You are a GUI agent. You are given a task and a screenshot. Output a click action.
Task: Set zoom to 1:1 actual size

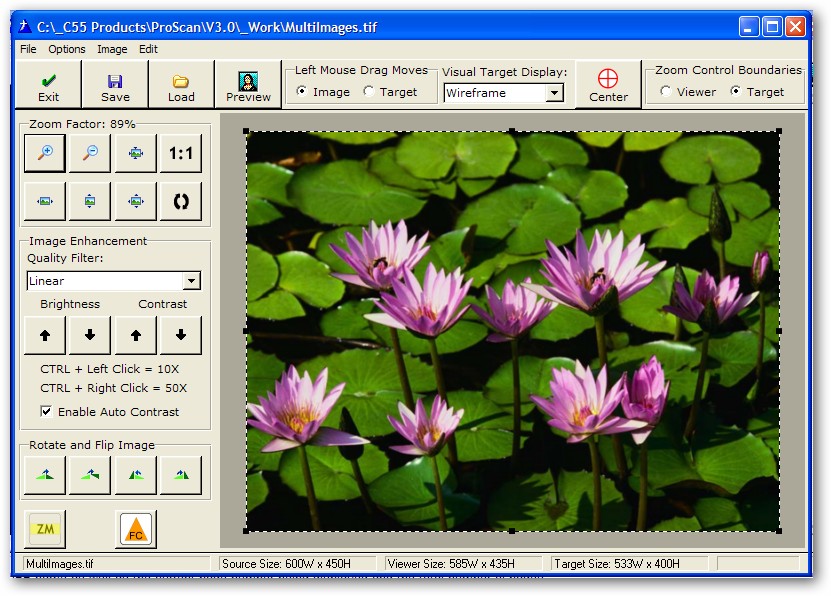181,153
